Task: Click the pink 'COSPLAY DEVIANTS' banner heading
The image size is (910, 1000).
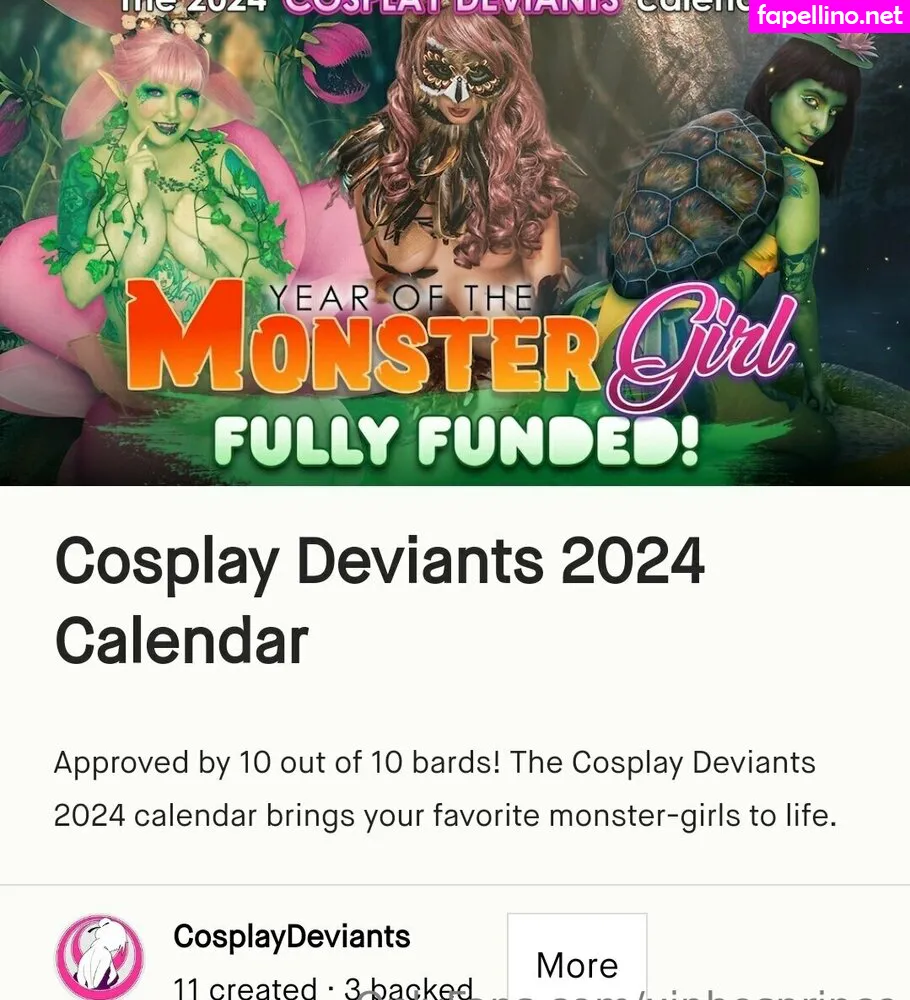Action: 451,6
